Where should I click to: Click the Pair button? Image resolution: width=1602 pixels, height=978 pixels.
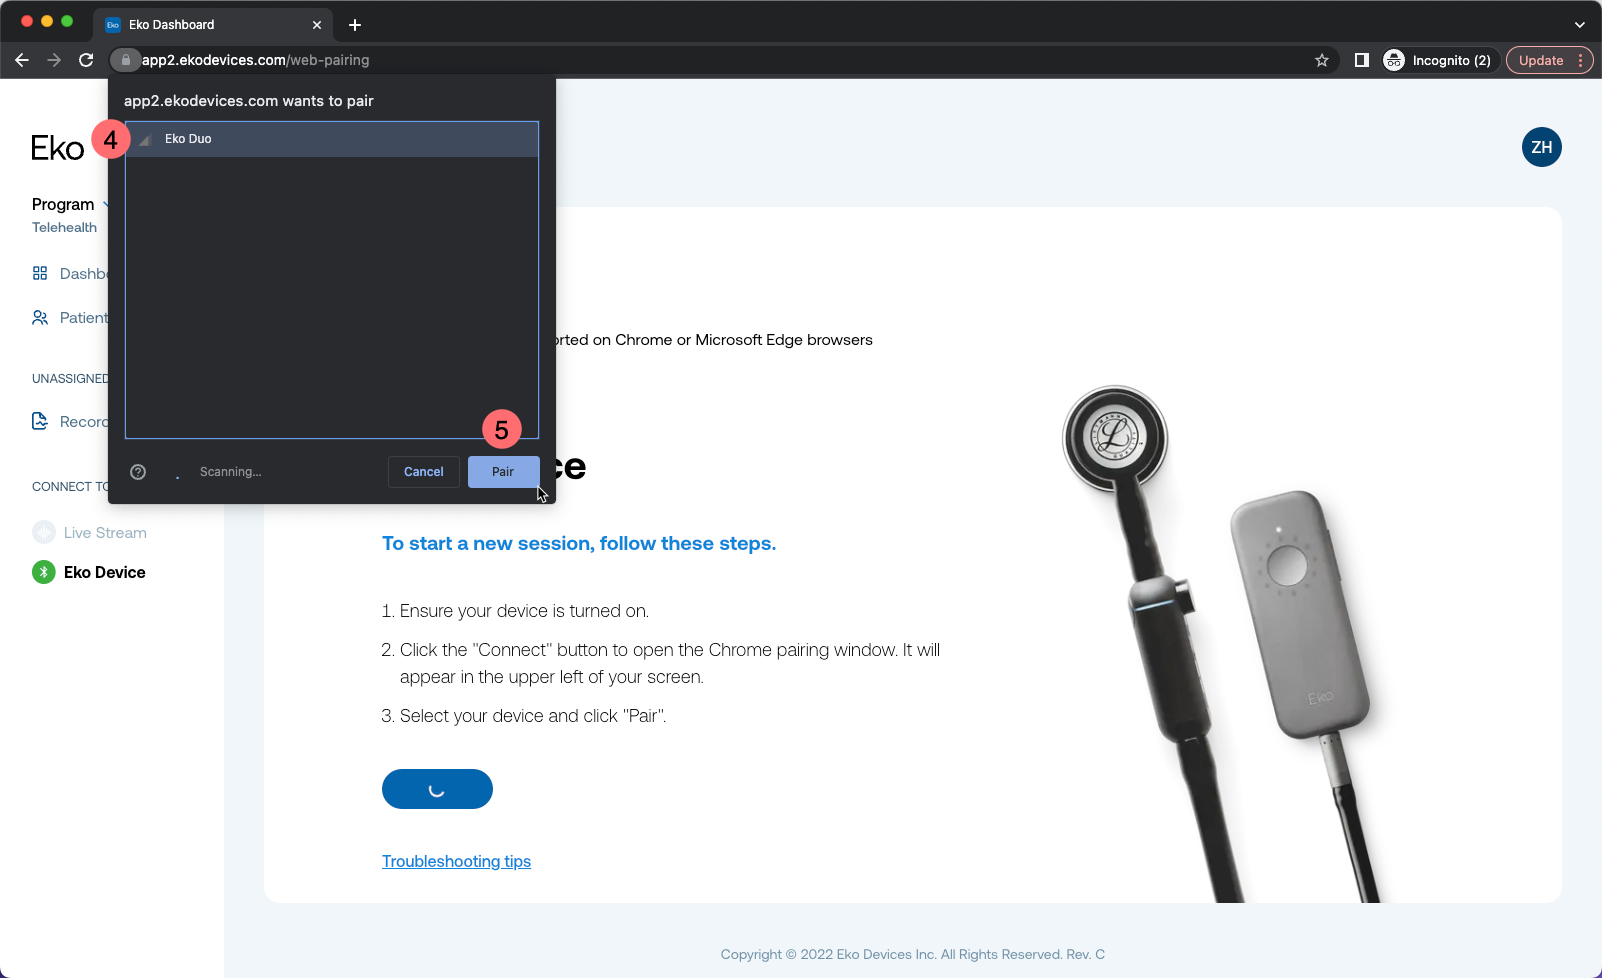pos(503,471)
